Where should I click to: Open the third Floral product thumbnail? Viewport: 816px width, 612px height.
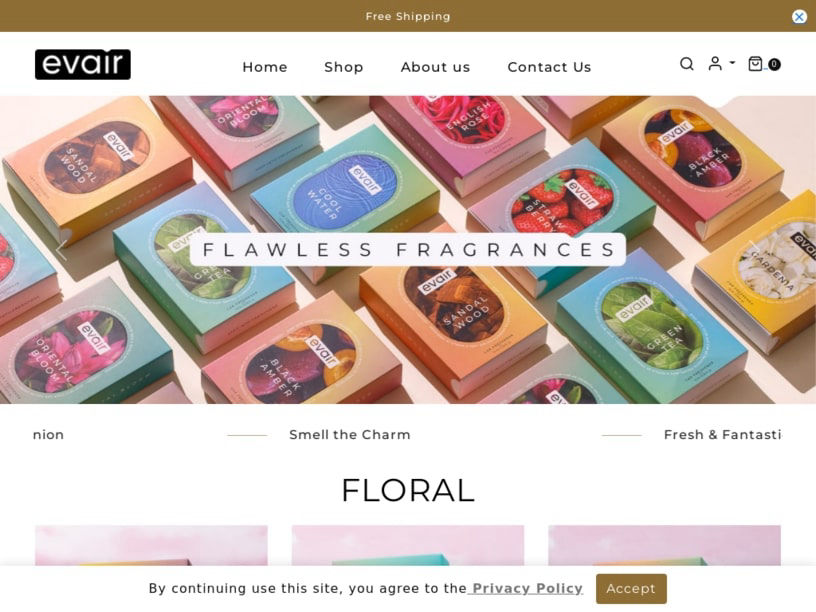point(664,545)
